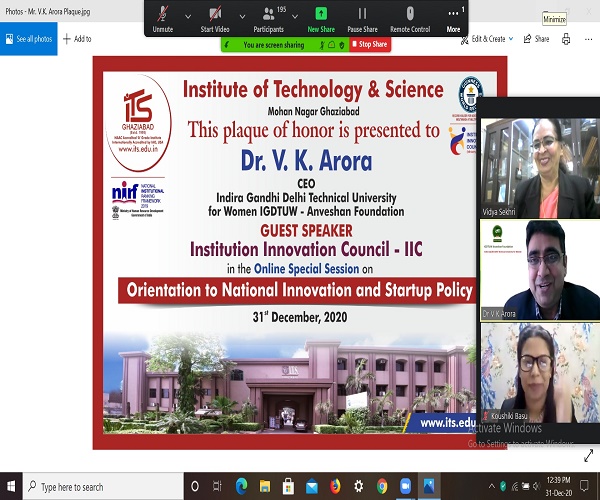Click the screen sharing shield icon
The width and height of the screenshot is (600, 500).
pos(342,45)
